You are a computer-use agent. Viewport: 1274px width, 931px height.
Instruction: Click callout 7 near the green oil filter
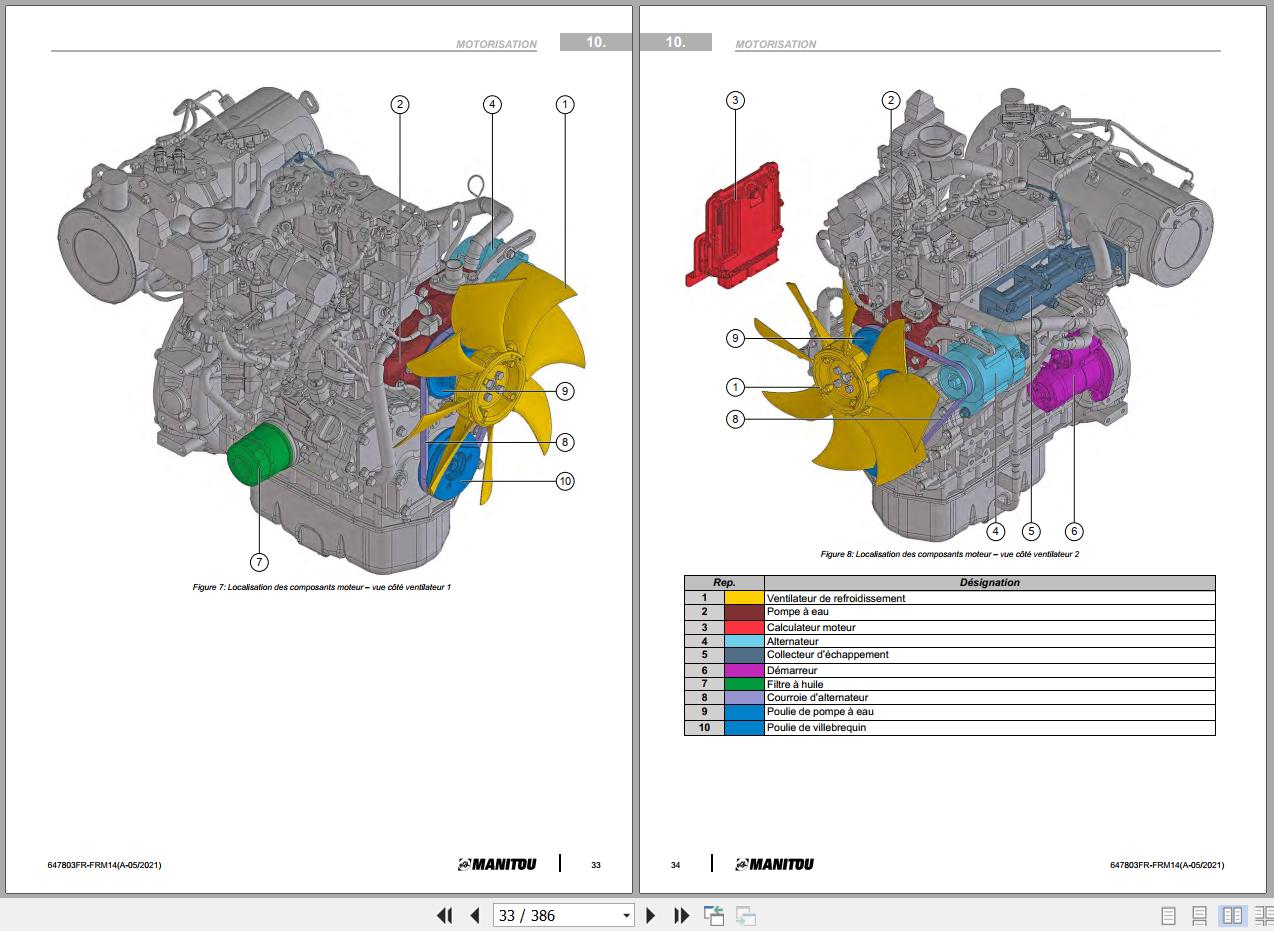click(x=259, y=562)
